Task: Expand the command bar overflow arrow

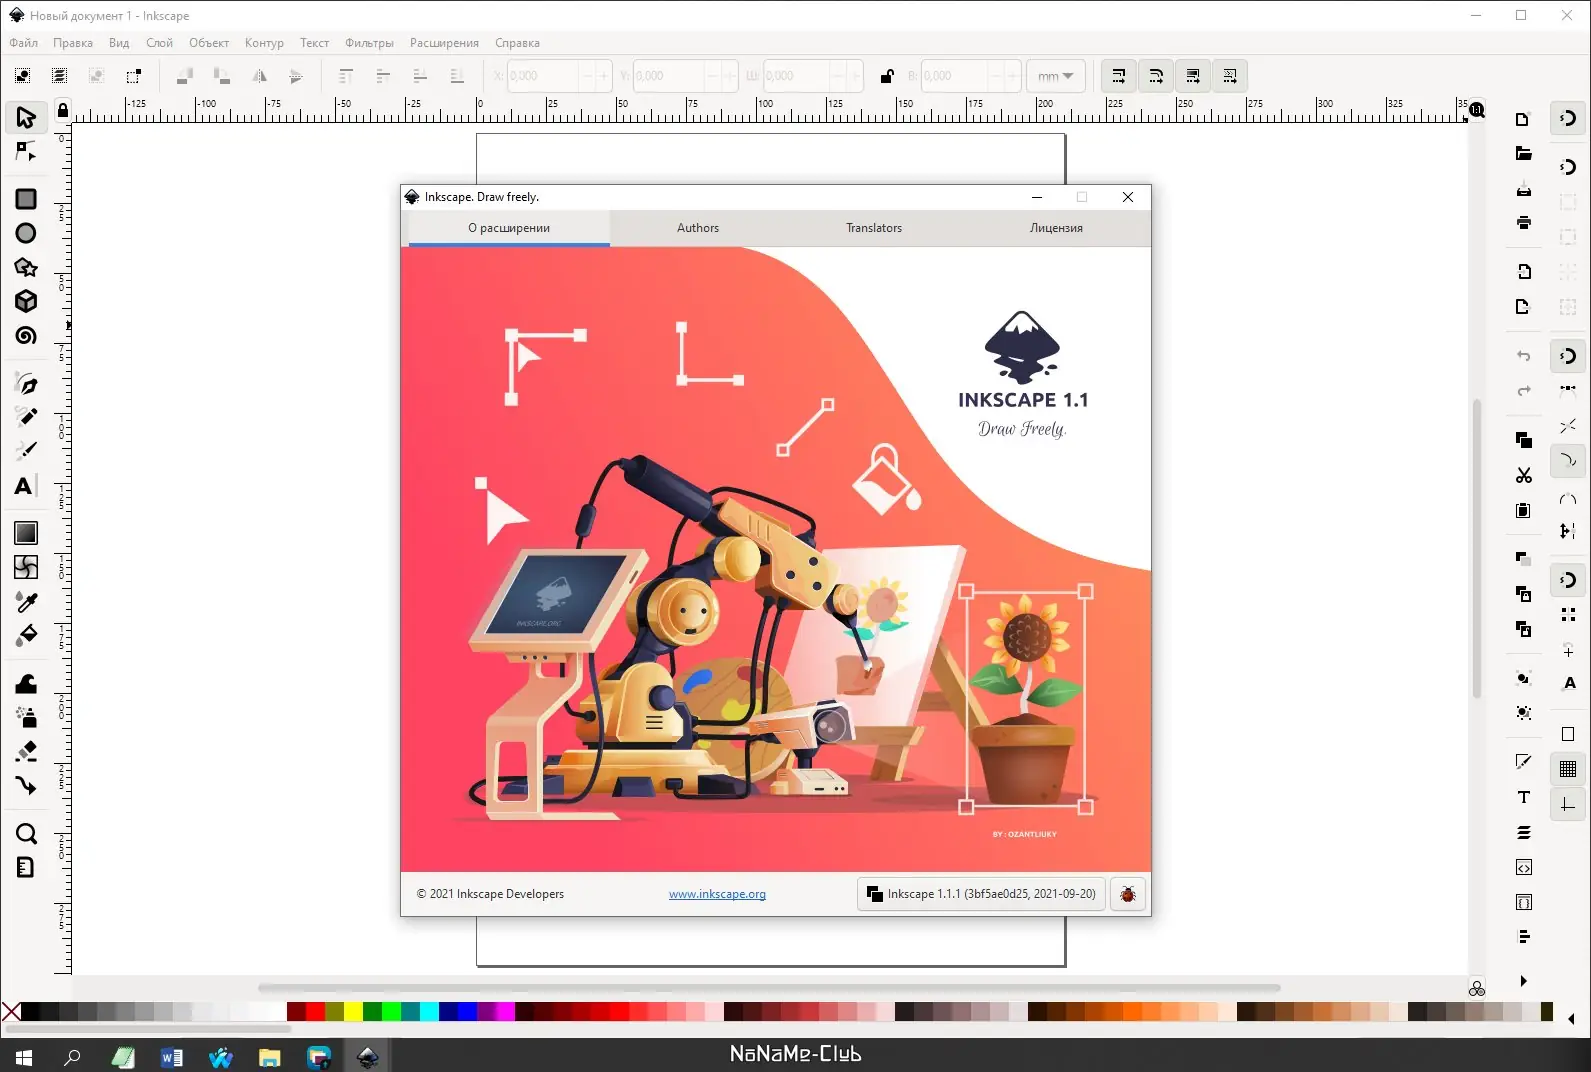Action: [x=1523, y=981]
